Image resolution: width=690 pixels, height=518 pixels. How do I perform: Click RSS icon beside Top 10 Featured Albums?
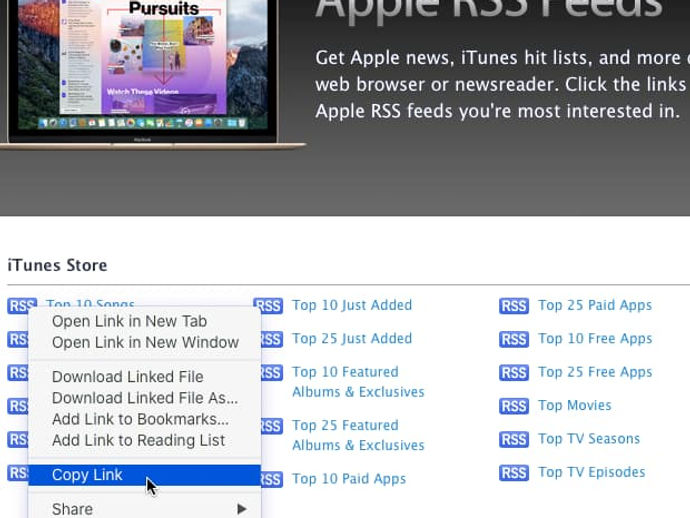pos(272,373)
